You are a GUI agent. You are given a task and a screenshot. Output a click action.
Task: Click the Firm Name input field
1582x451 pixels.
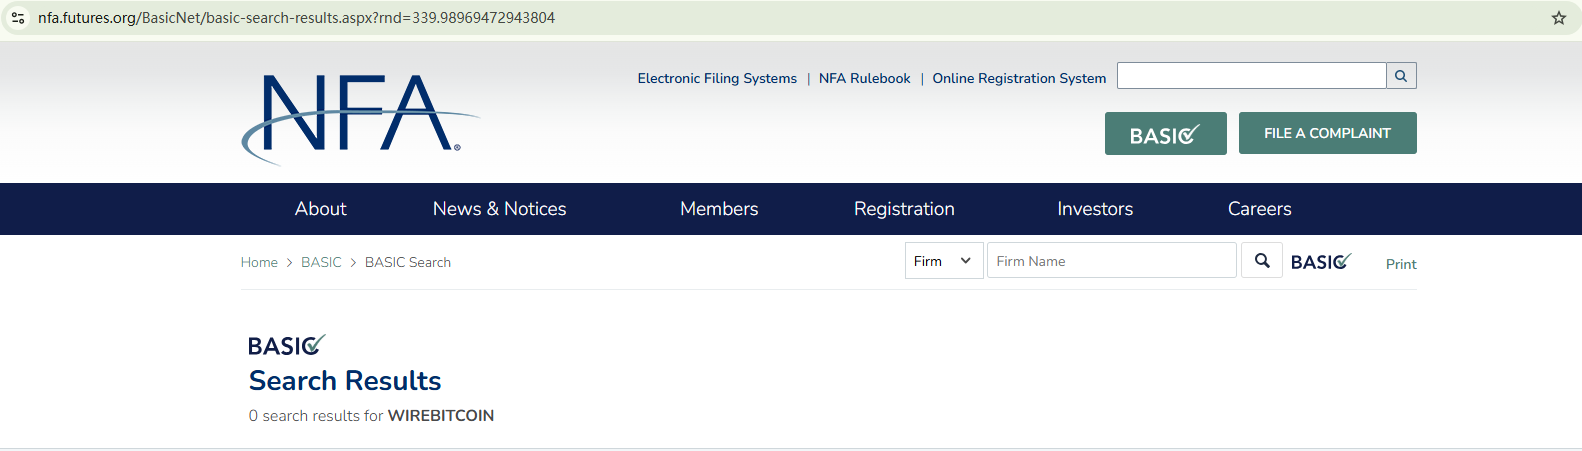pos(1111,261)
